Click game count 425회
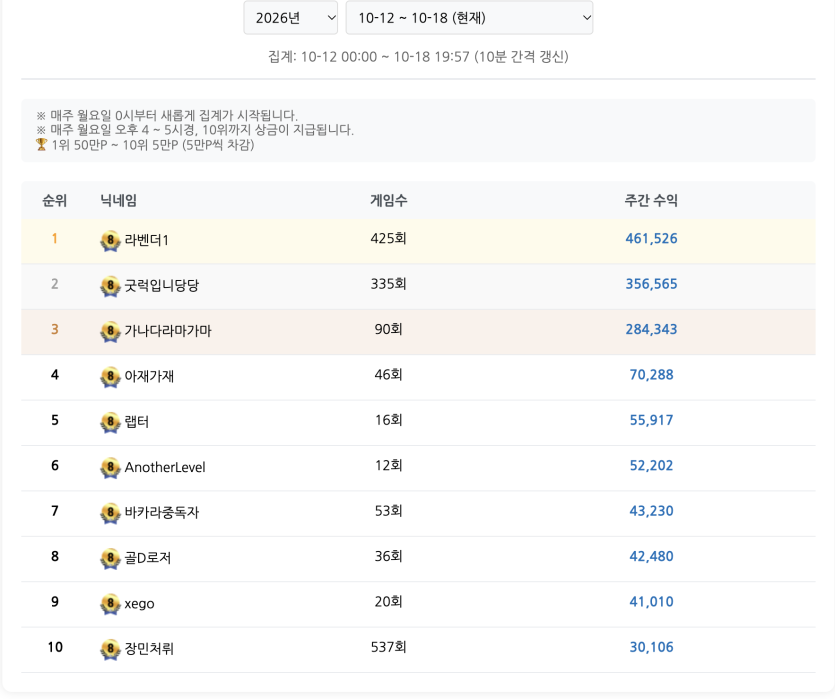 (389, 238)
